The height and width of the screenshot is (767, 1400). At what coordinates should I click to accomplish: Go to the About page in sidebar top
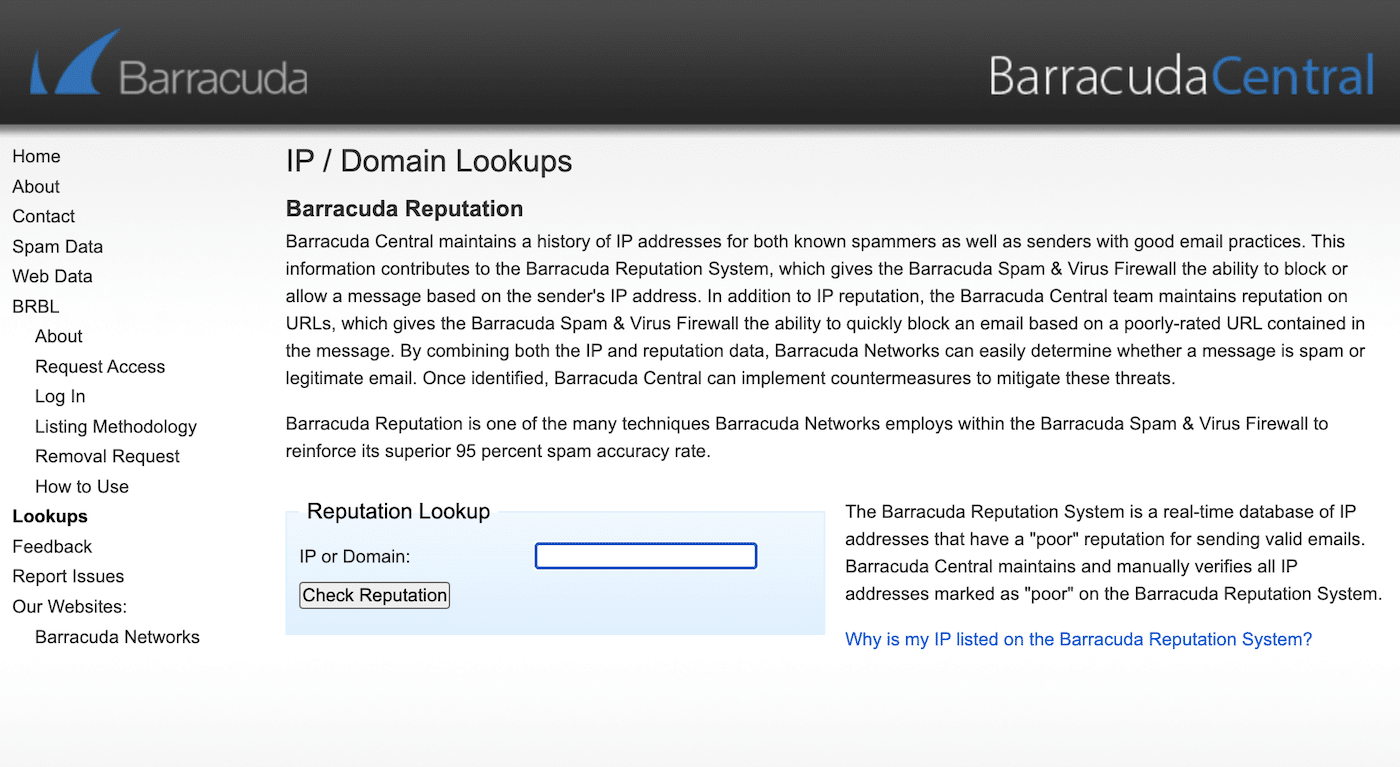point(36,186)
